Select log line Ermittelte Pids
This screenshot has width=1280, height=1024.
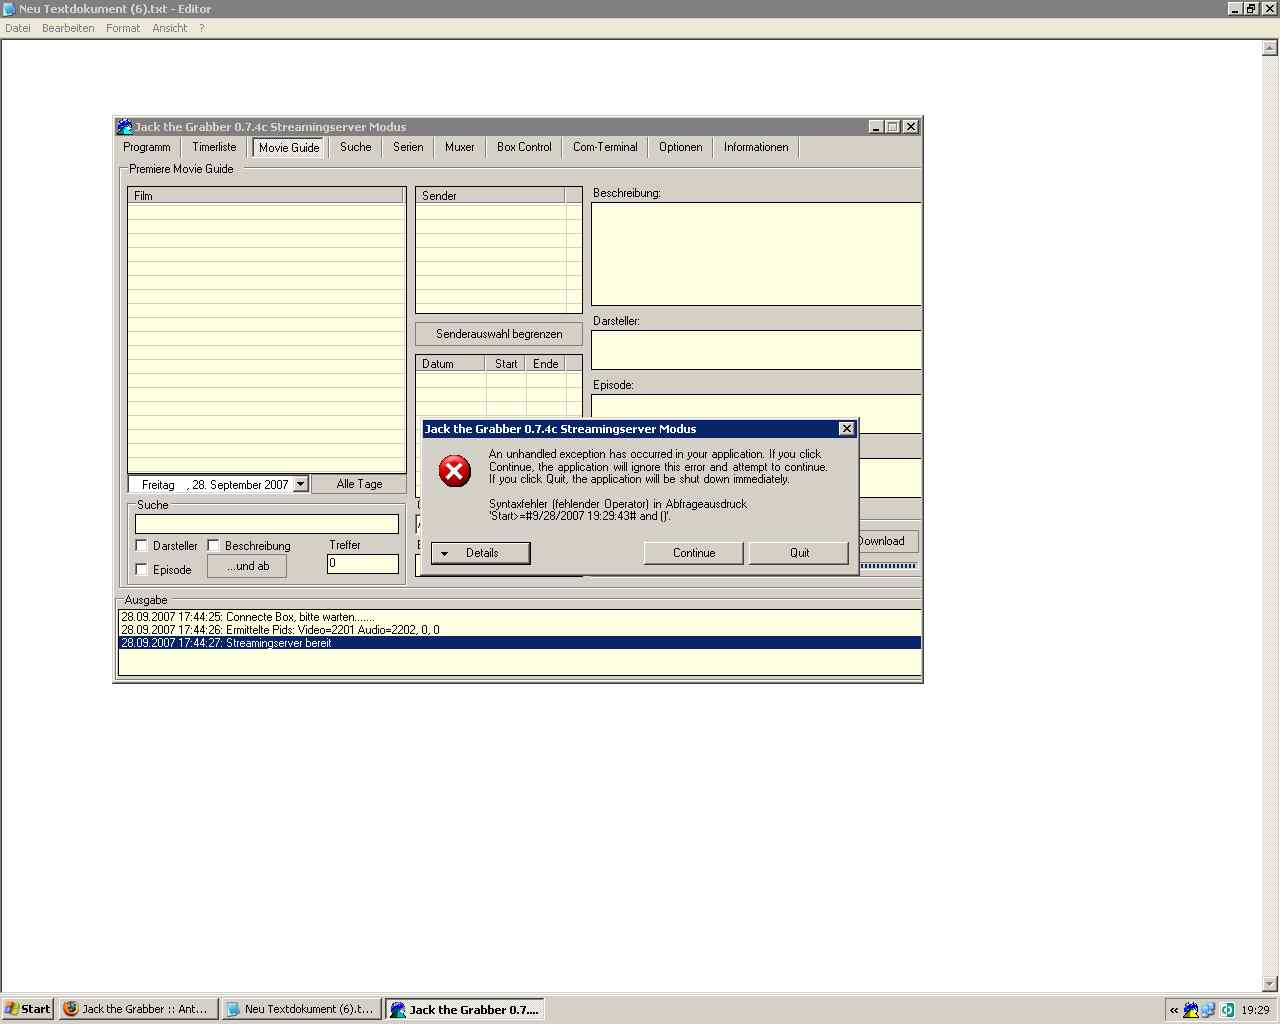[x=520, y=630]
